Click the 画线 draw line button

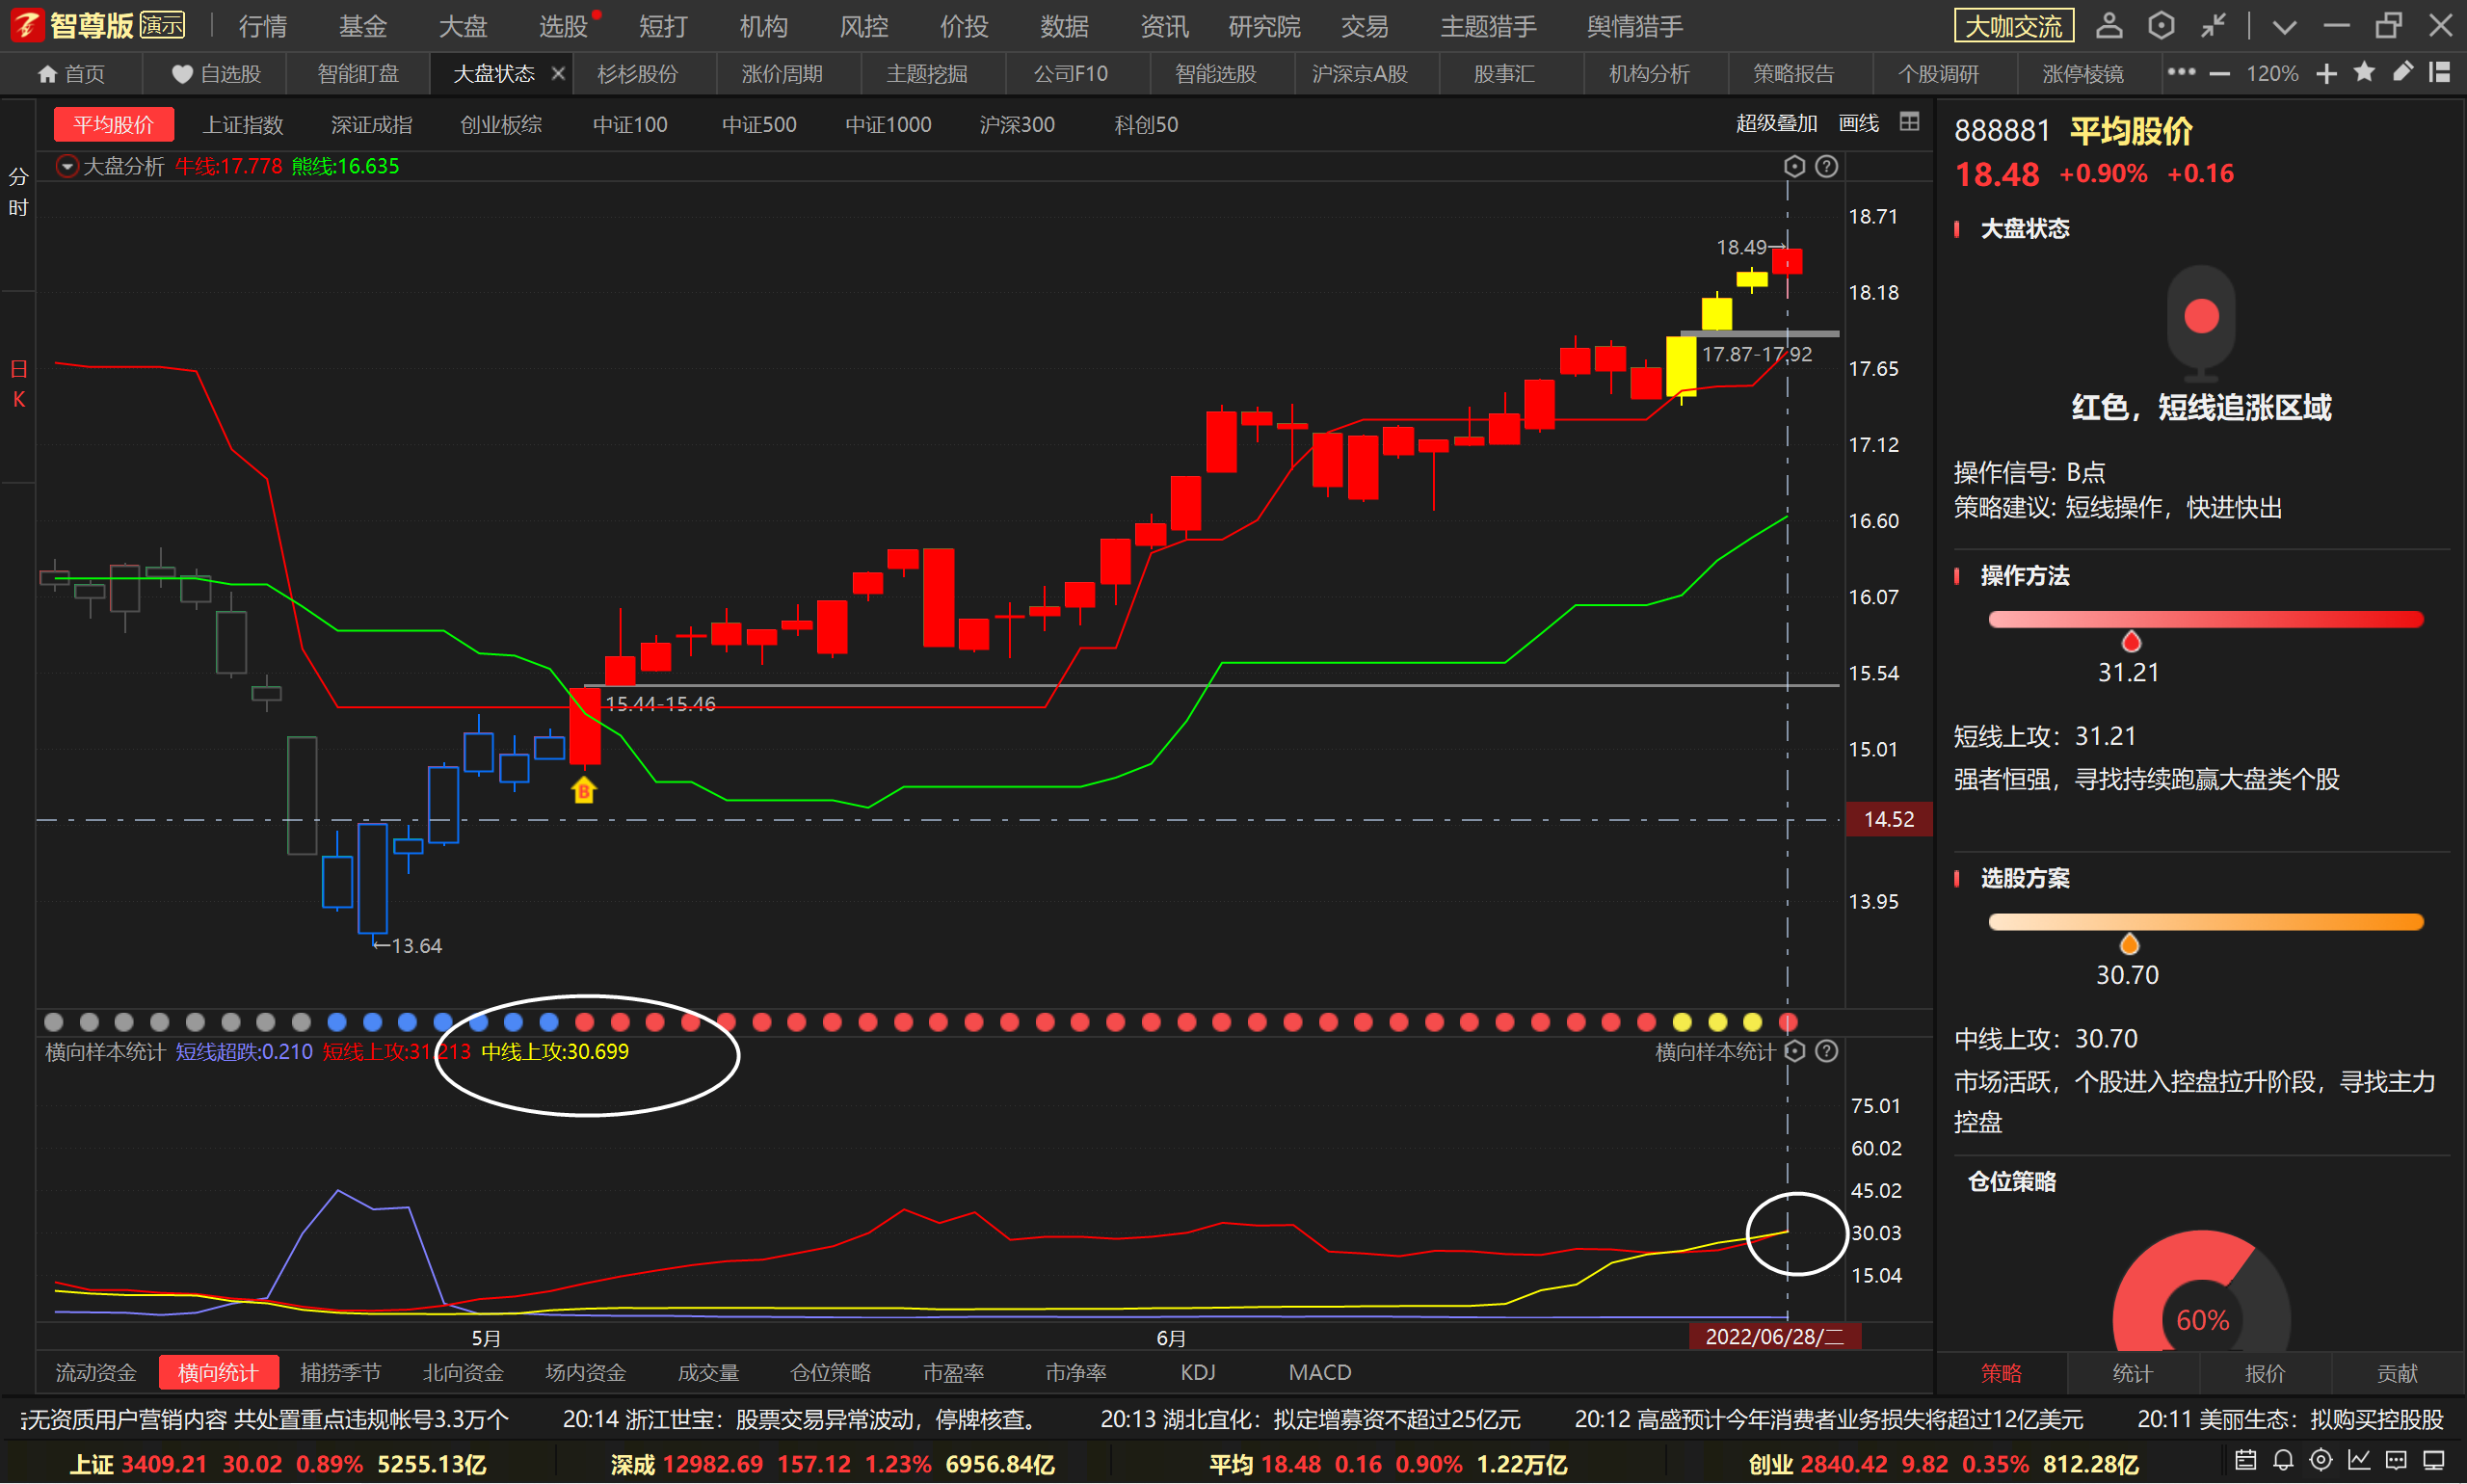(1858, 123)
